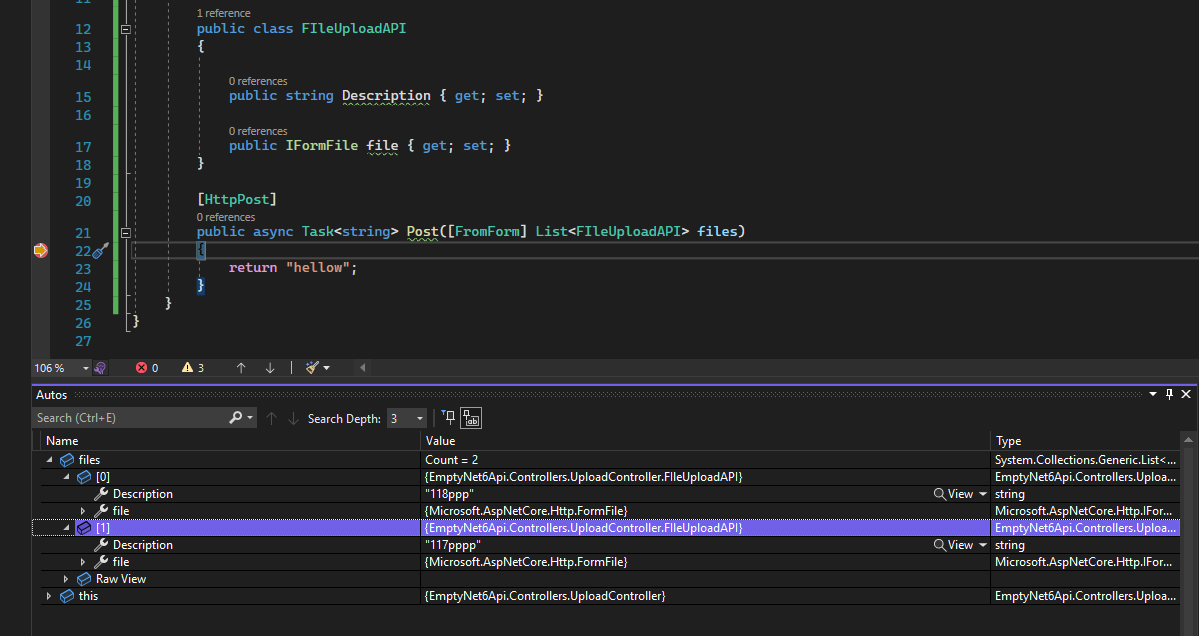Open the IntelliCode suggestions icon beside the zoom level

coord(99,368)
